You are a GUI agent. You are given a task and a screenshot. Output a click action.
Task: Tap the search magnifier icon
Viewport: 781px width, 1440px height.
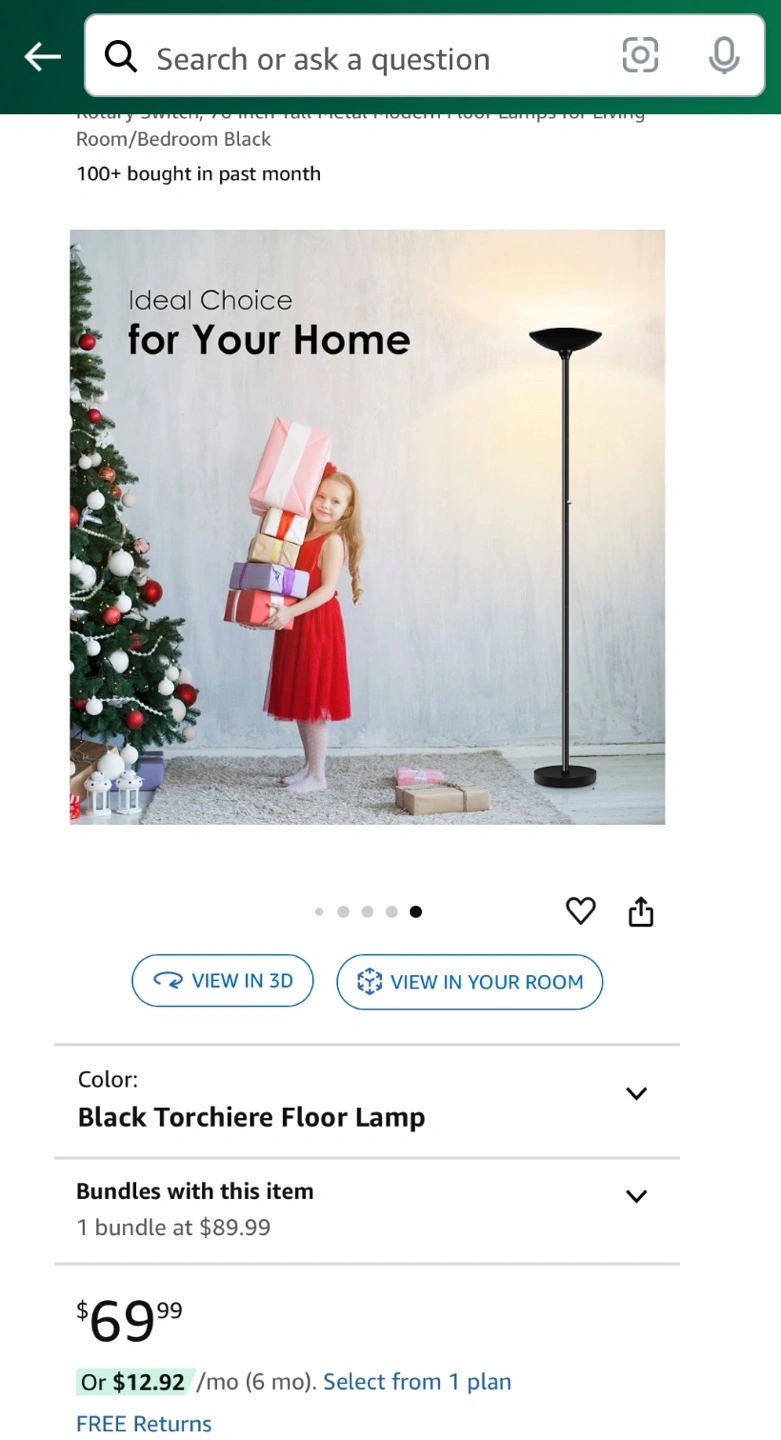click(x=121, y=58)
